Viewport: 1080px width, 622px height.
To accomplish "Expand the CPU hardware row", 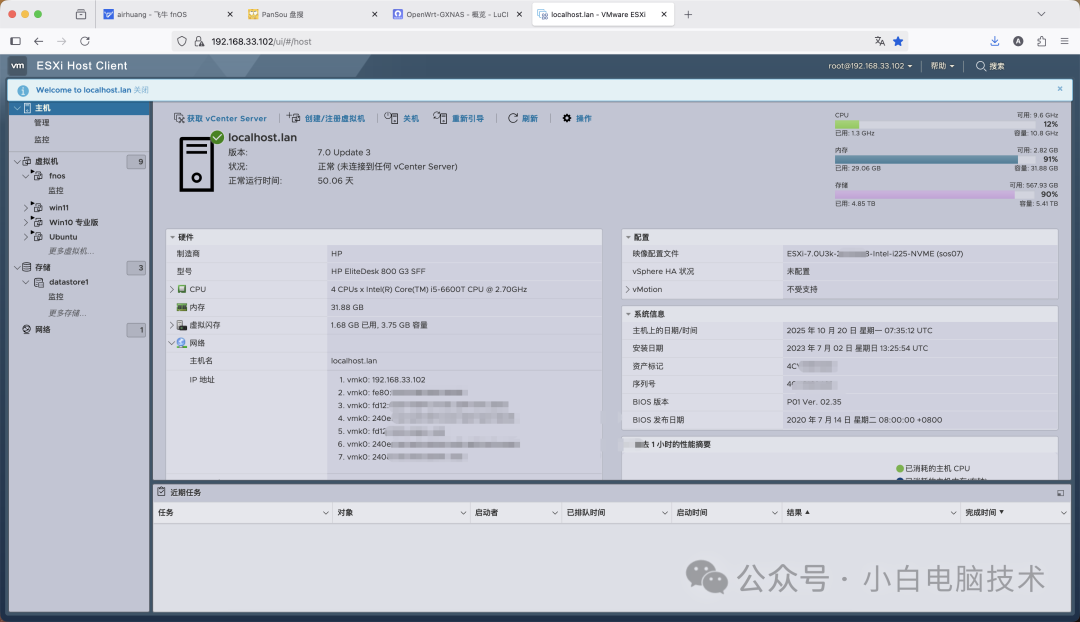I will [172, 289].
